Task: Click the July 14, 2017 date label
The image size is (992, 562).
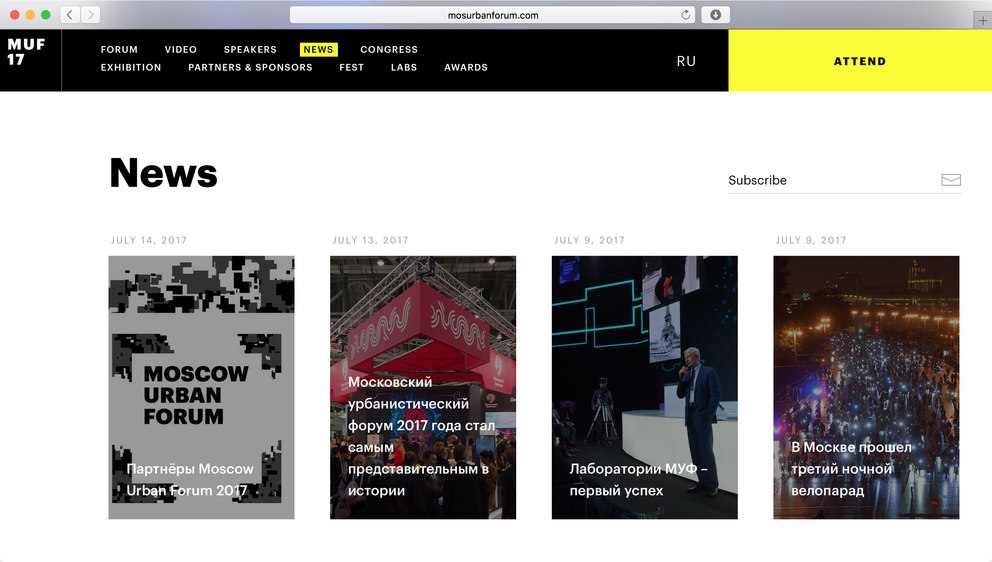Action: 149,240
